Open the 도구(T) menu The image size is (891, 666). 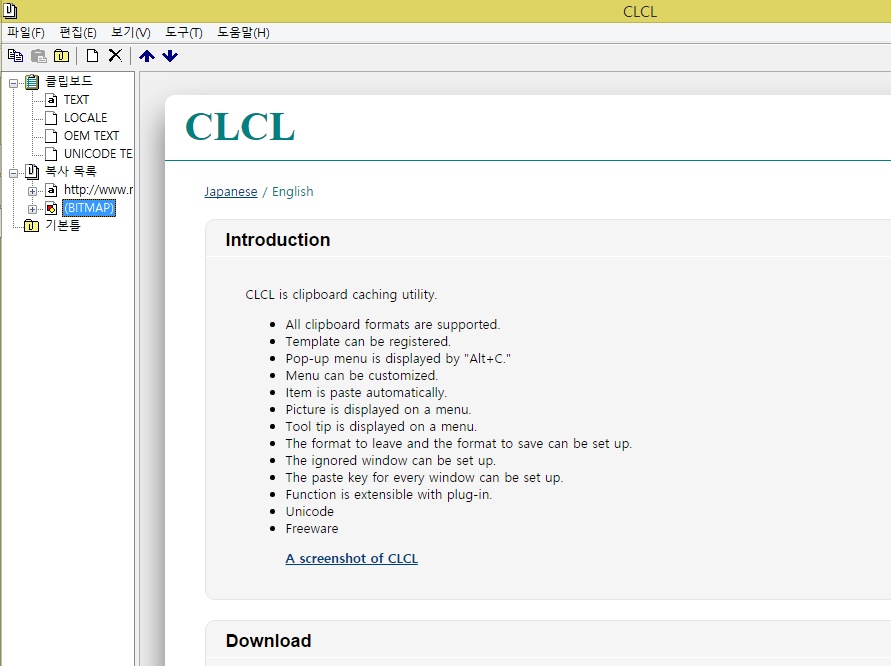[184, 32]
